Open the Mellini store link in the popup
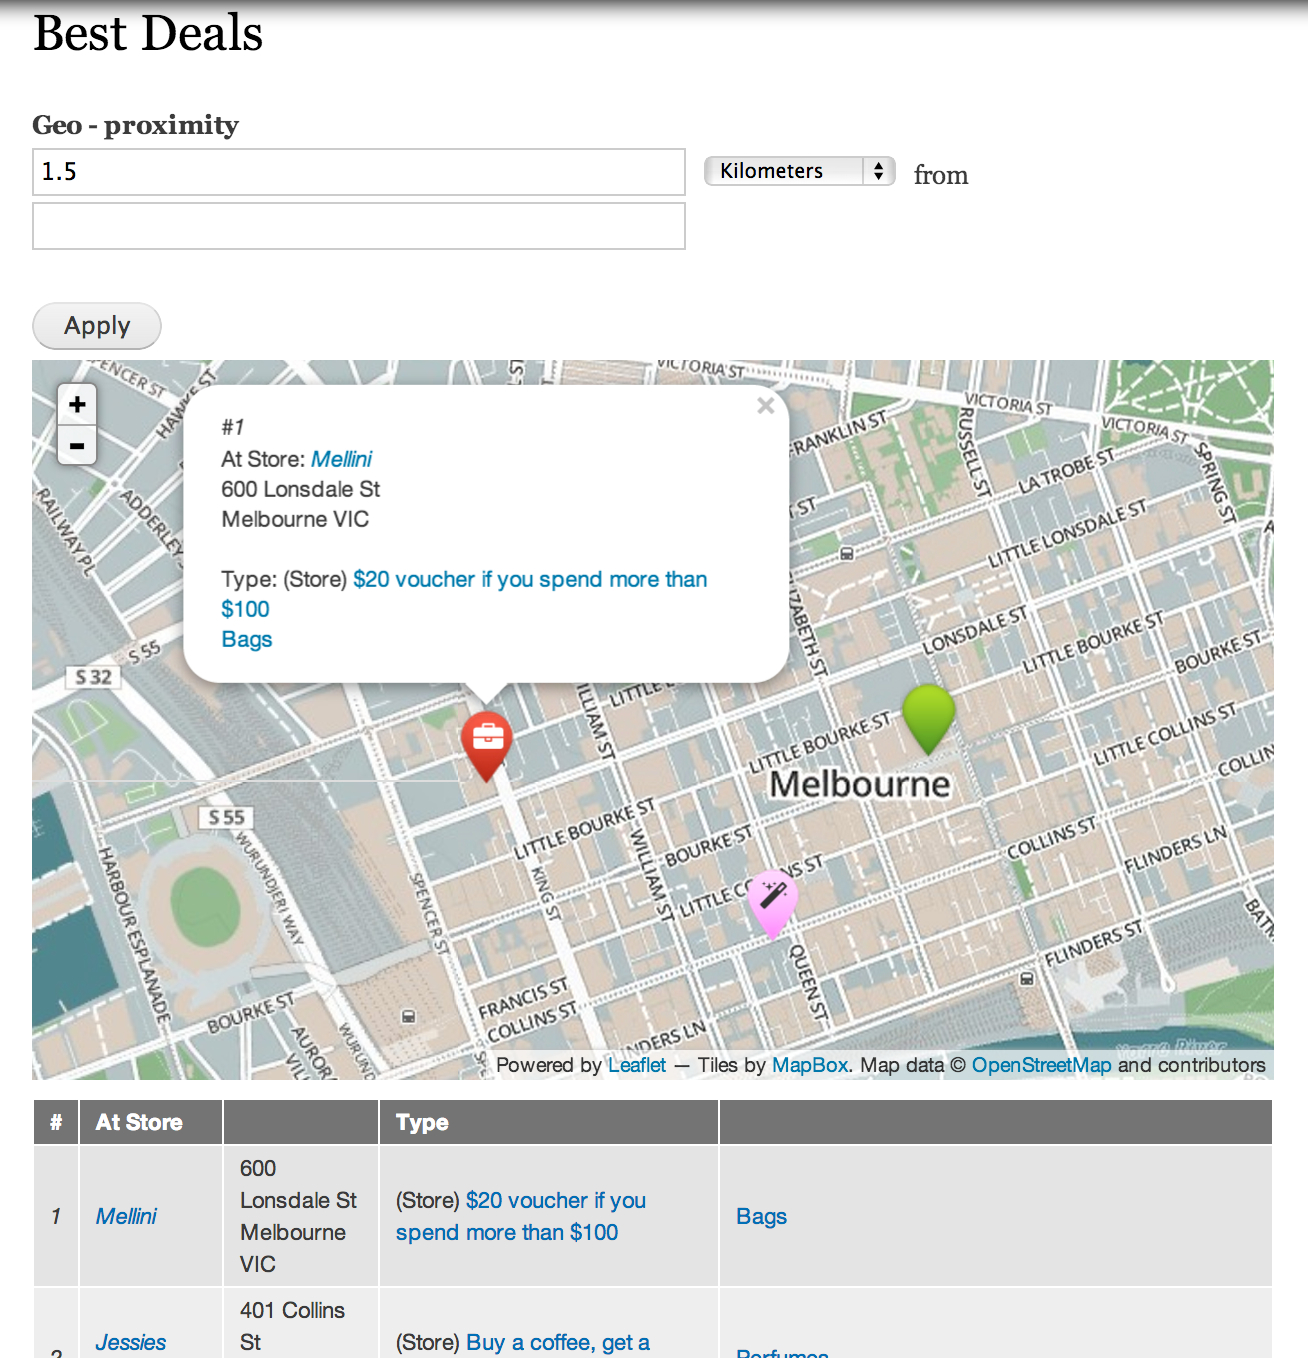 342,459
